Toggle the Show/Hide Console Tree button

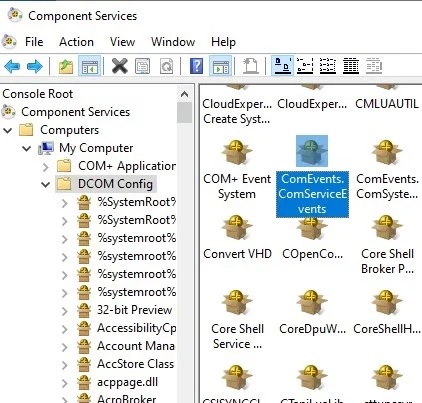(x=90, y=66)
